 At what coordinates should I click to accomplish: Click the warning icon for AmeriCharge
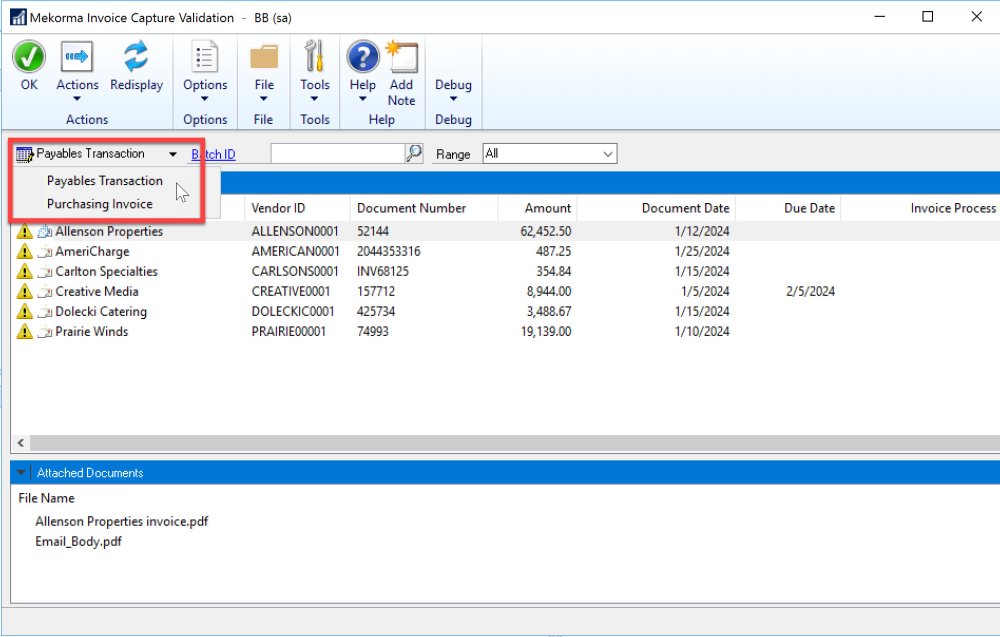pyautogui.click(x=24, y=251)
